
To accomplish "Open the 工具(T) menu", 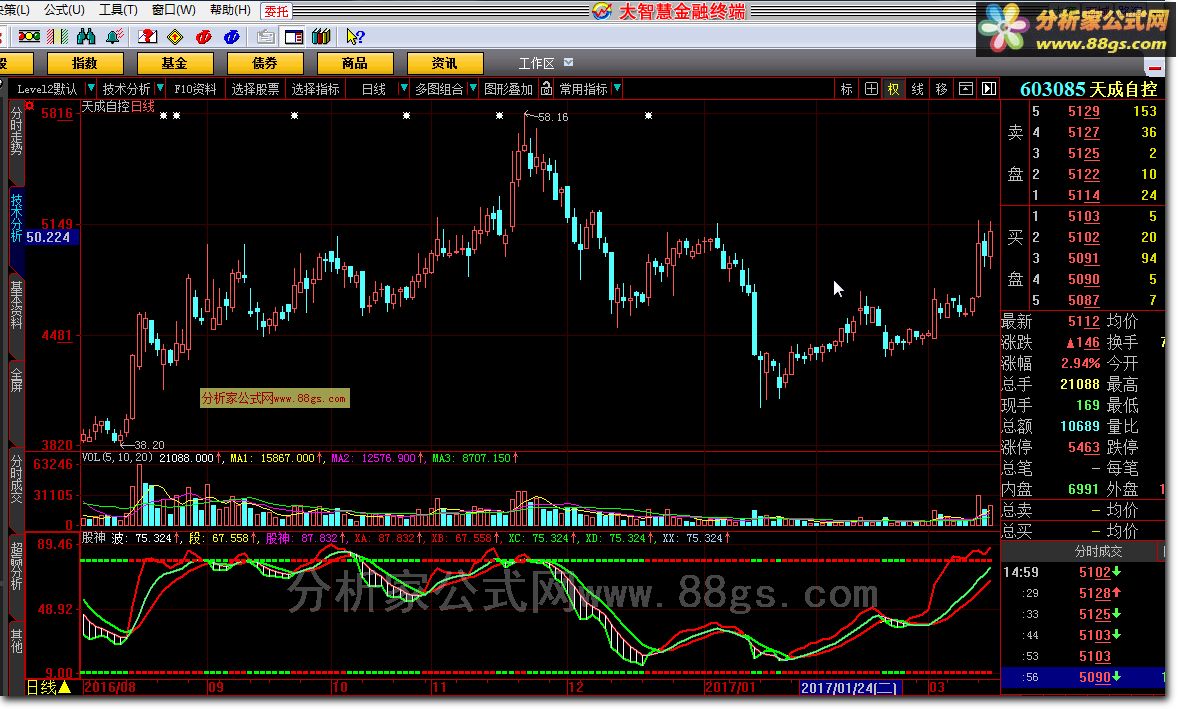I will 118,10.
